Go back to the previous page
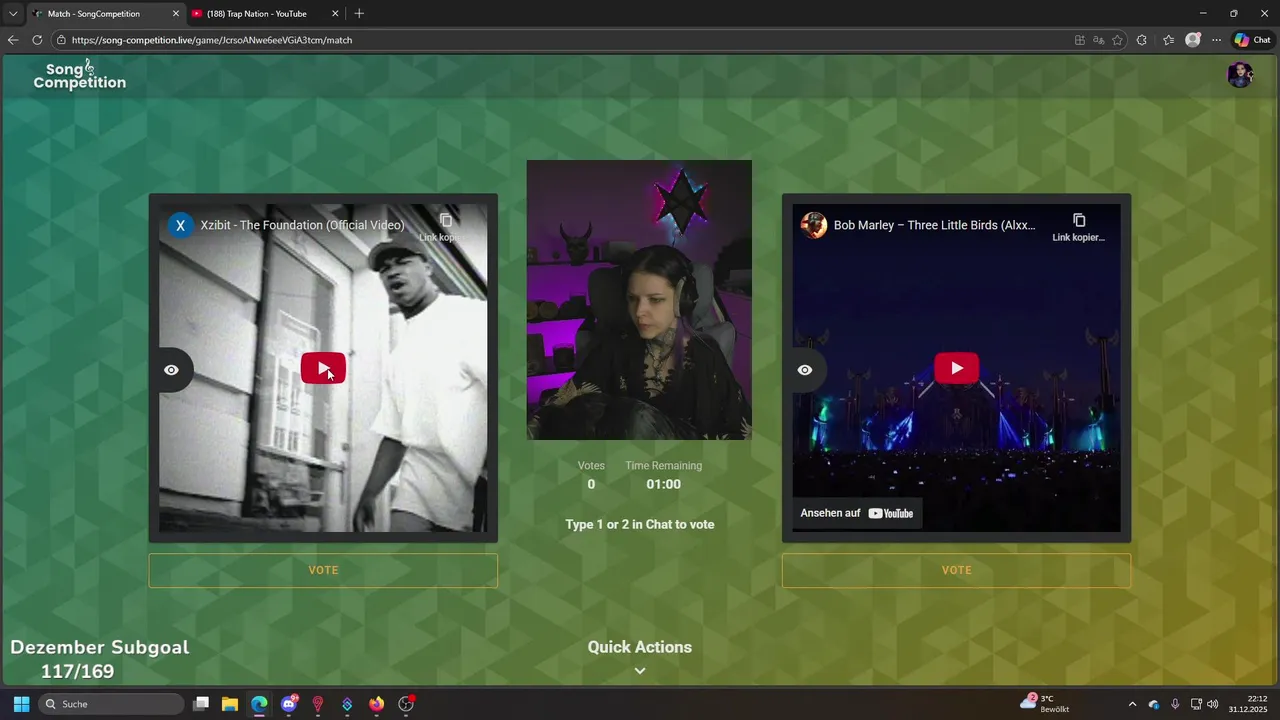The width and height of the screenshot is (1280, 720). 13,40
